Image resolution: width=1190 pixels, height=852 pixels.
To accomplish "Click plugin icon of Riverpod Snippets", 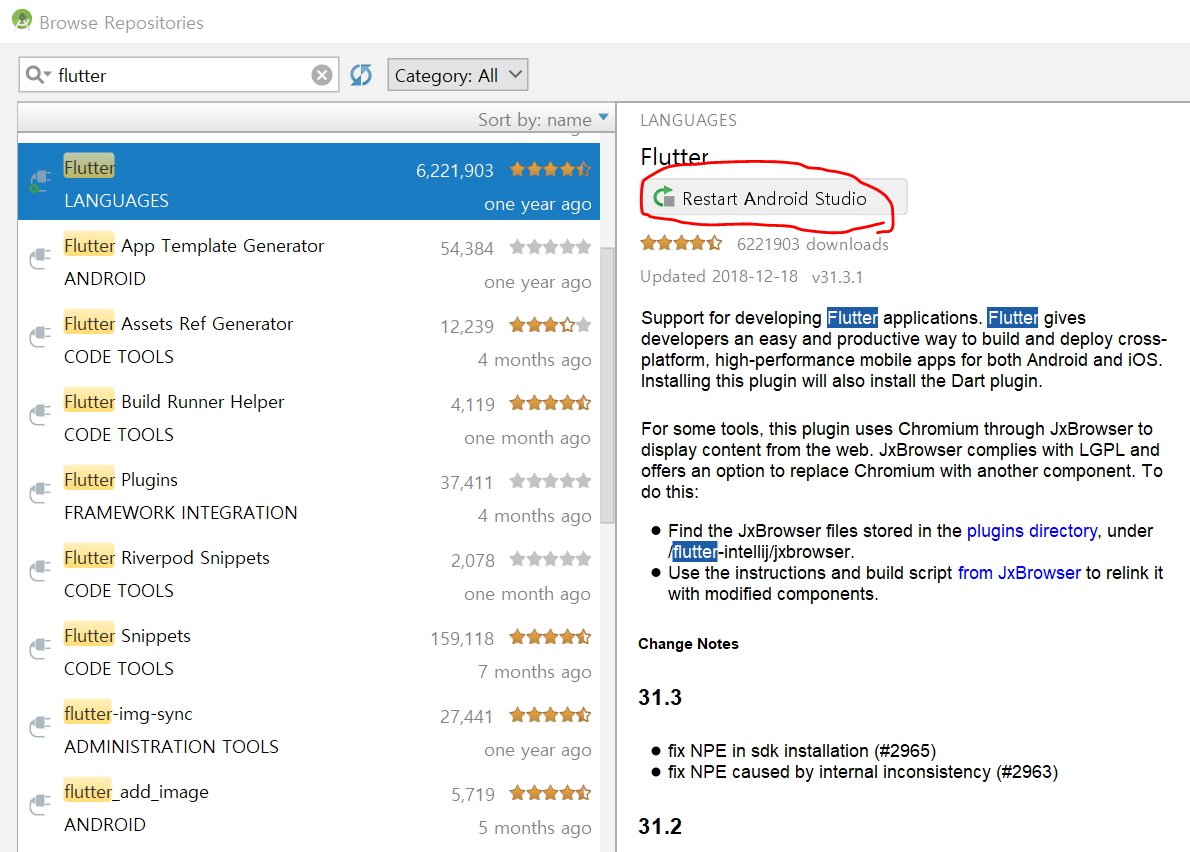I will click(39, 571).
